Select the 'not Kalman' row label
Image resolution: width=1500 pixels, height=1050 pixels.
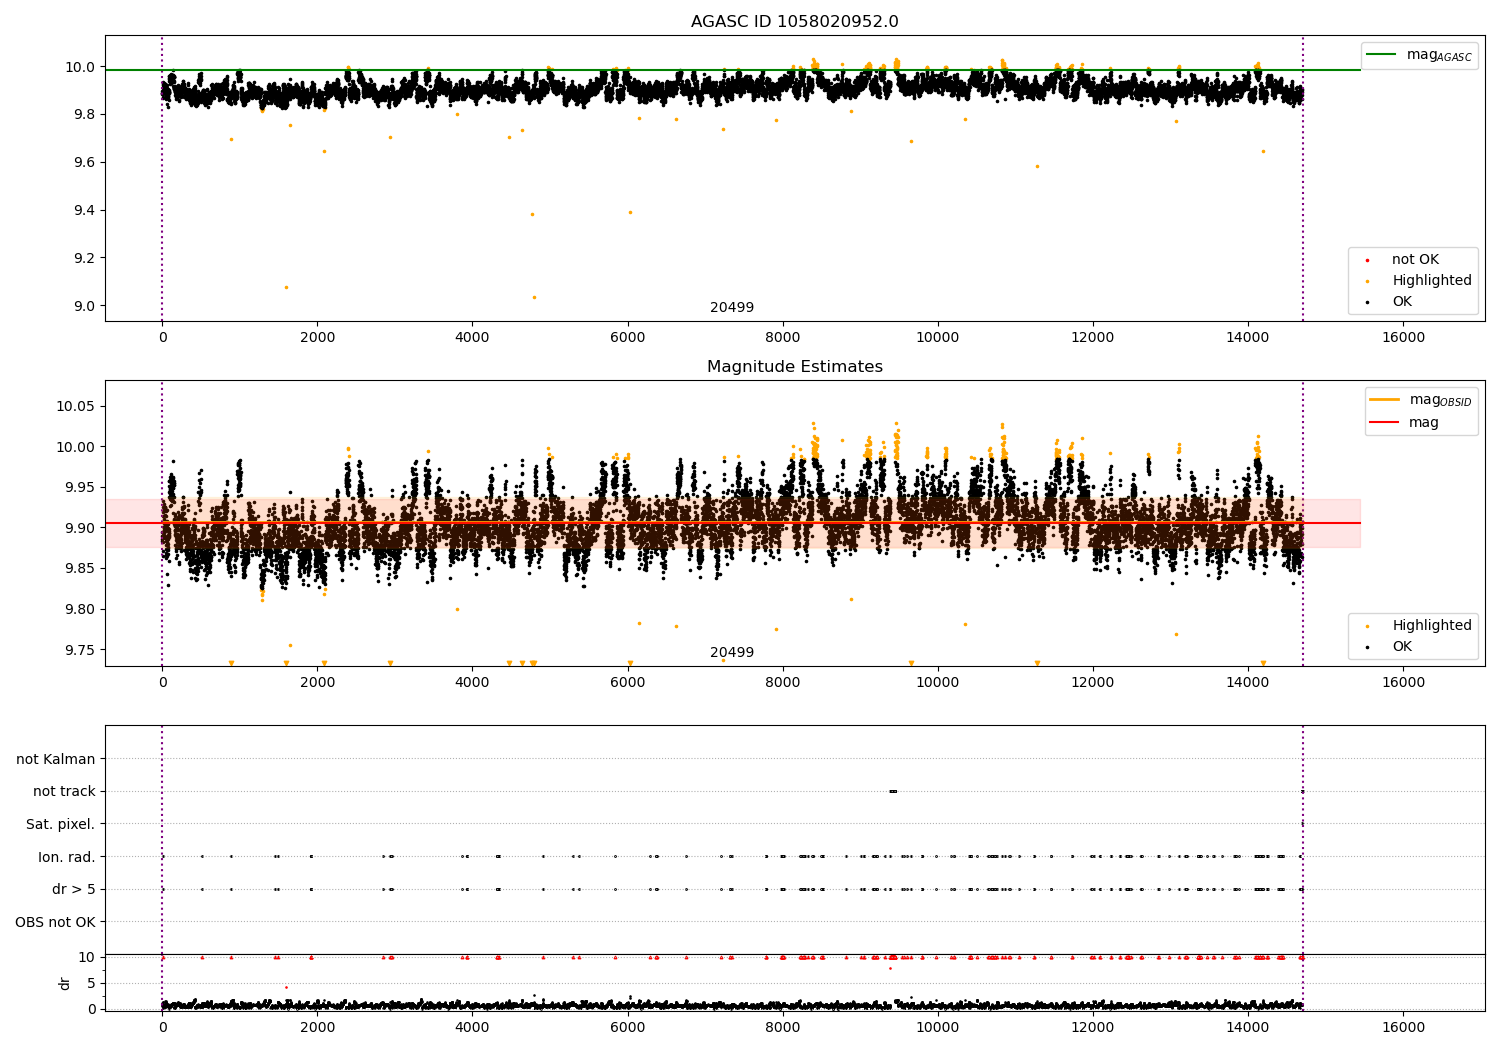click(56, 759)
